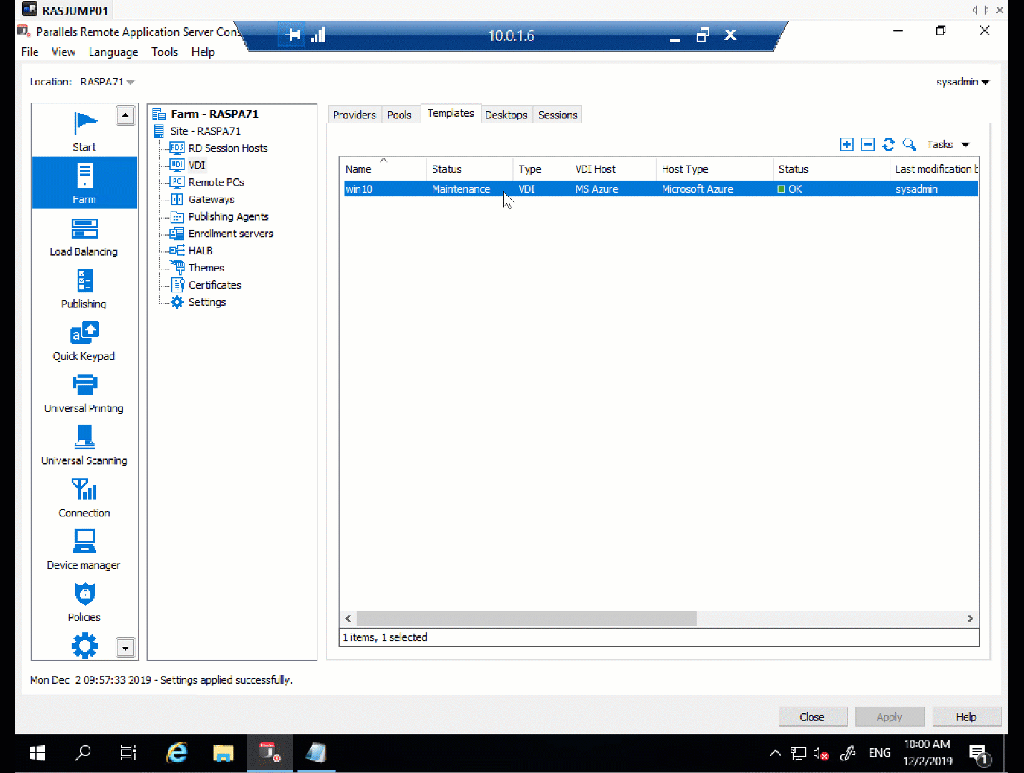
Task: Switch to the Connection category
Action: click(x=84, y=498)
